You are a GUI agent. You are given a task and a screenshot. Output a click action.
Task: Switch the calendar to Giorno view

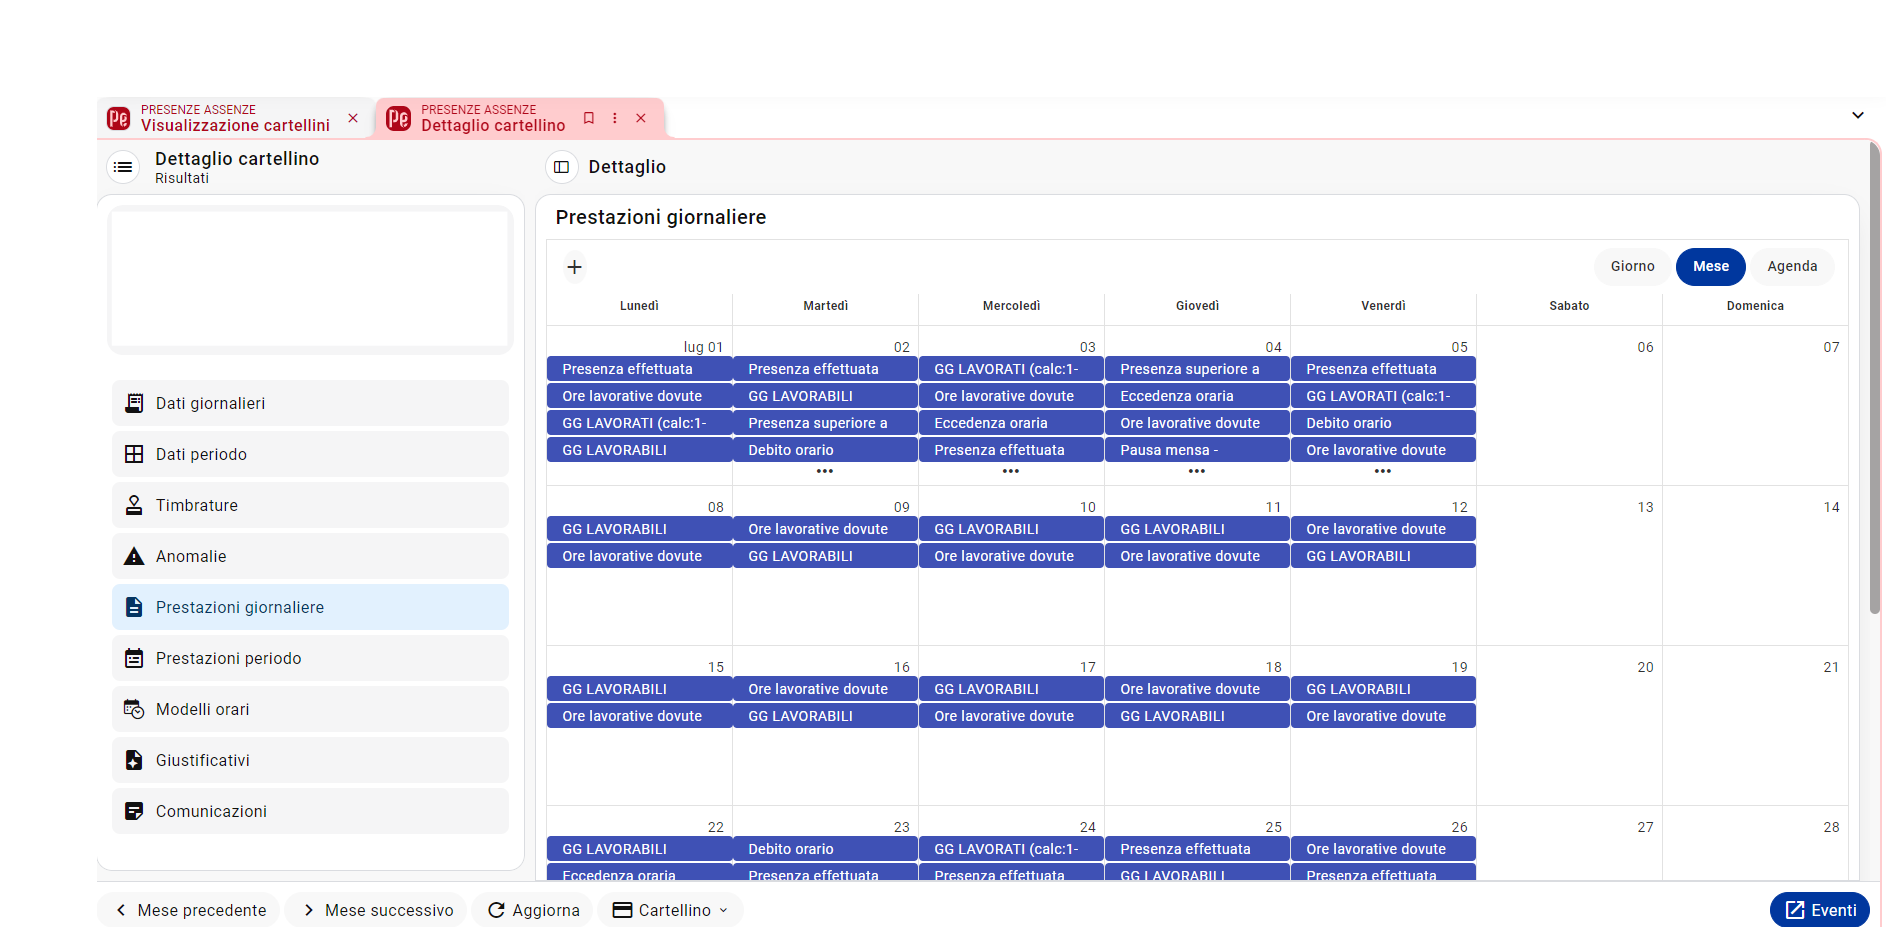pos(1632,266)
